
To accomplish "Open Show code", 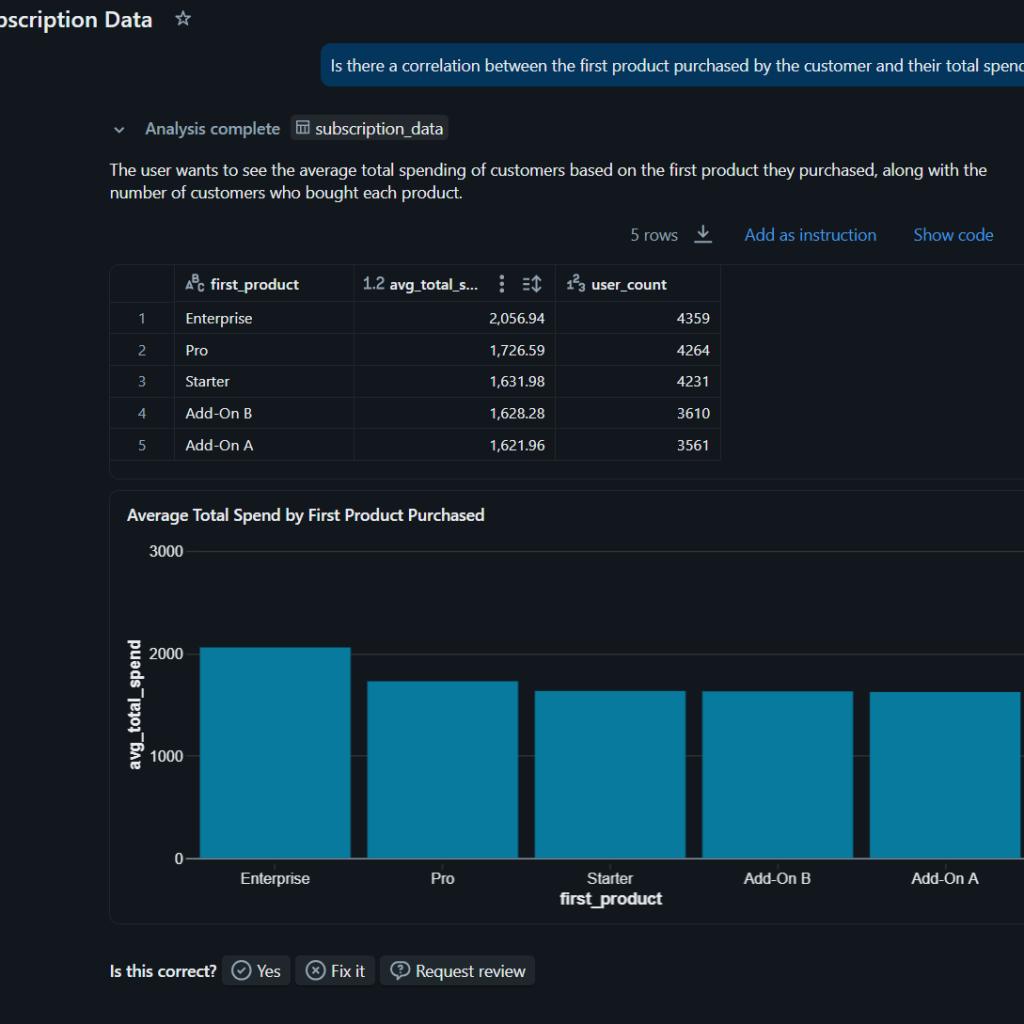I will coord(953,235).
